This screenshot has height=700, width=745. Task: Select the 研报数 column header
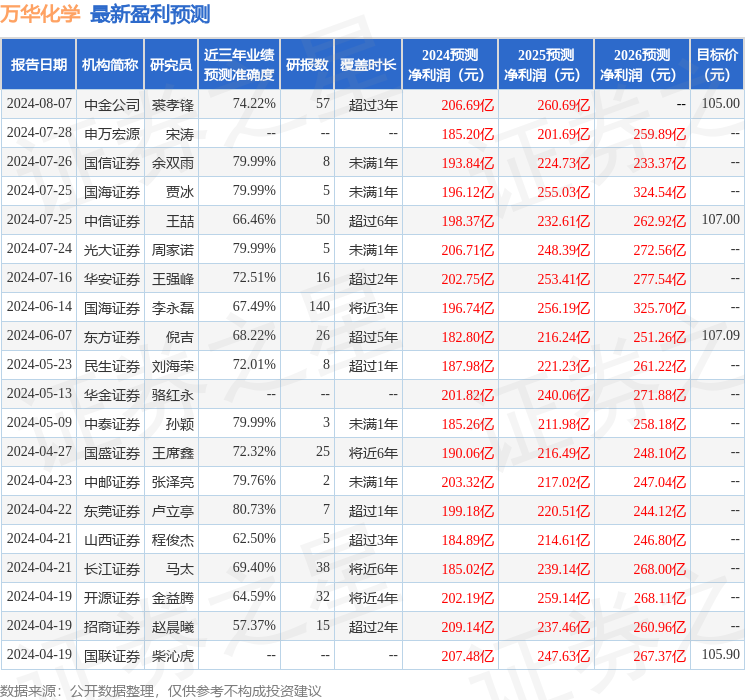click(x=307, y=65)
